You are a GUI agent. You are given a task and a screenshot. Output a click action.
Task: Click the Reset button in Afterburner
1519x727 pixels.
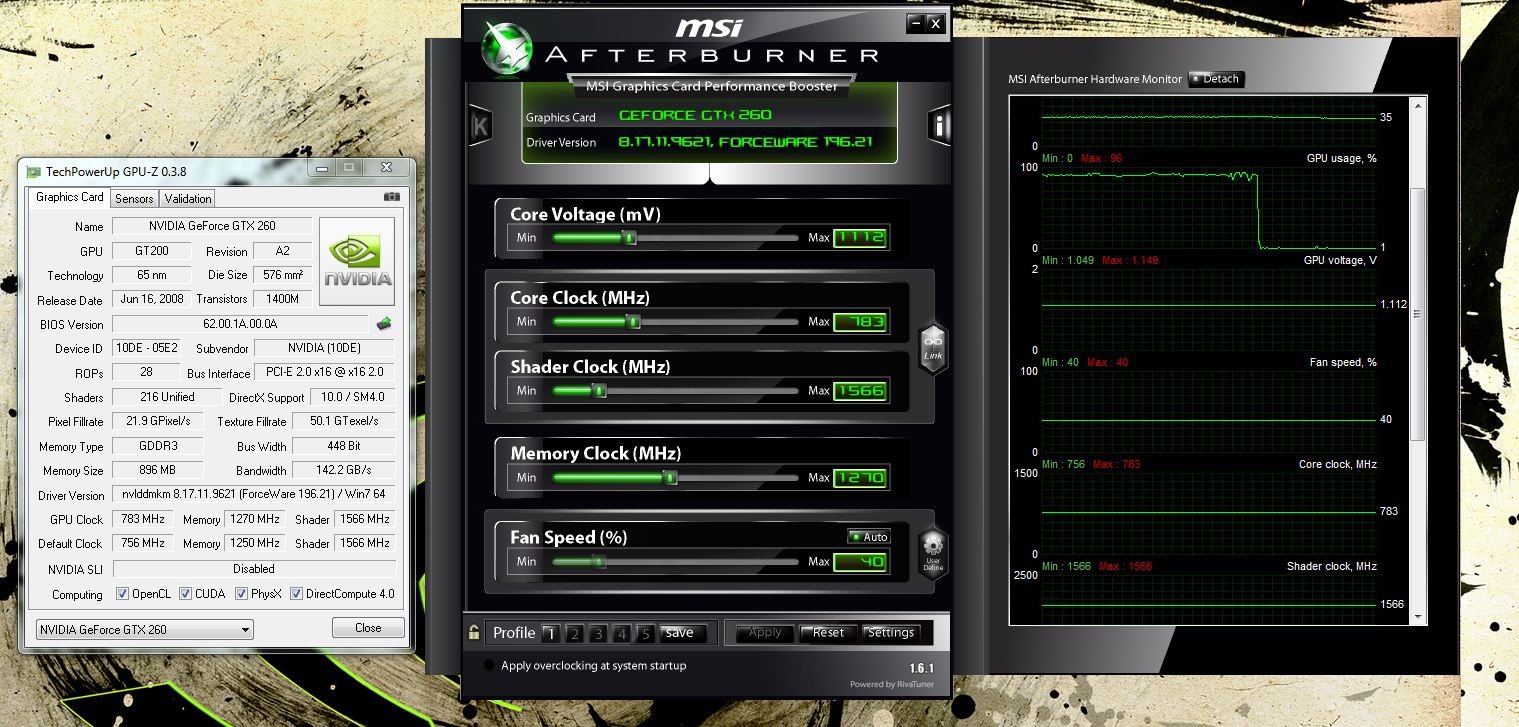pos(828,633)
